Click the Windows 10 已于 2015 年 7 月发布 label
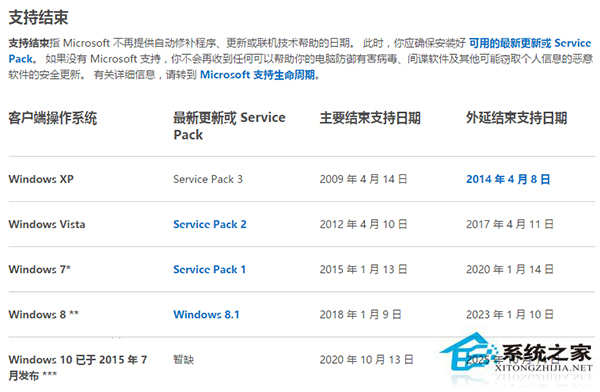The image size is (600, 392). click(x=78, y=368)
